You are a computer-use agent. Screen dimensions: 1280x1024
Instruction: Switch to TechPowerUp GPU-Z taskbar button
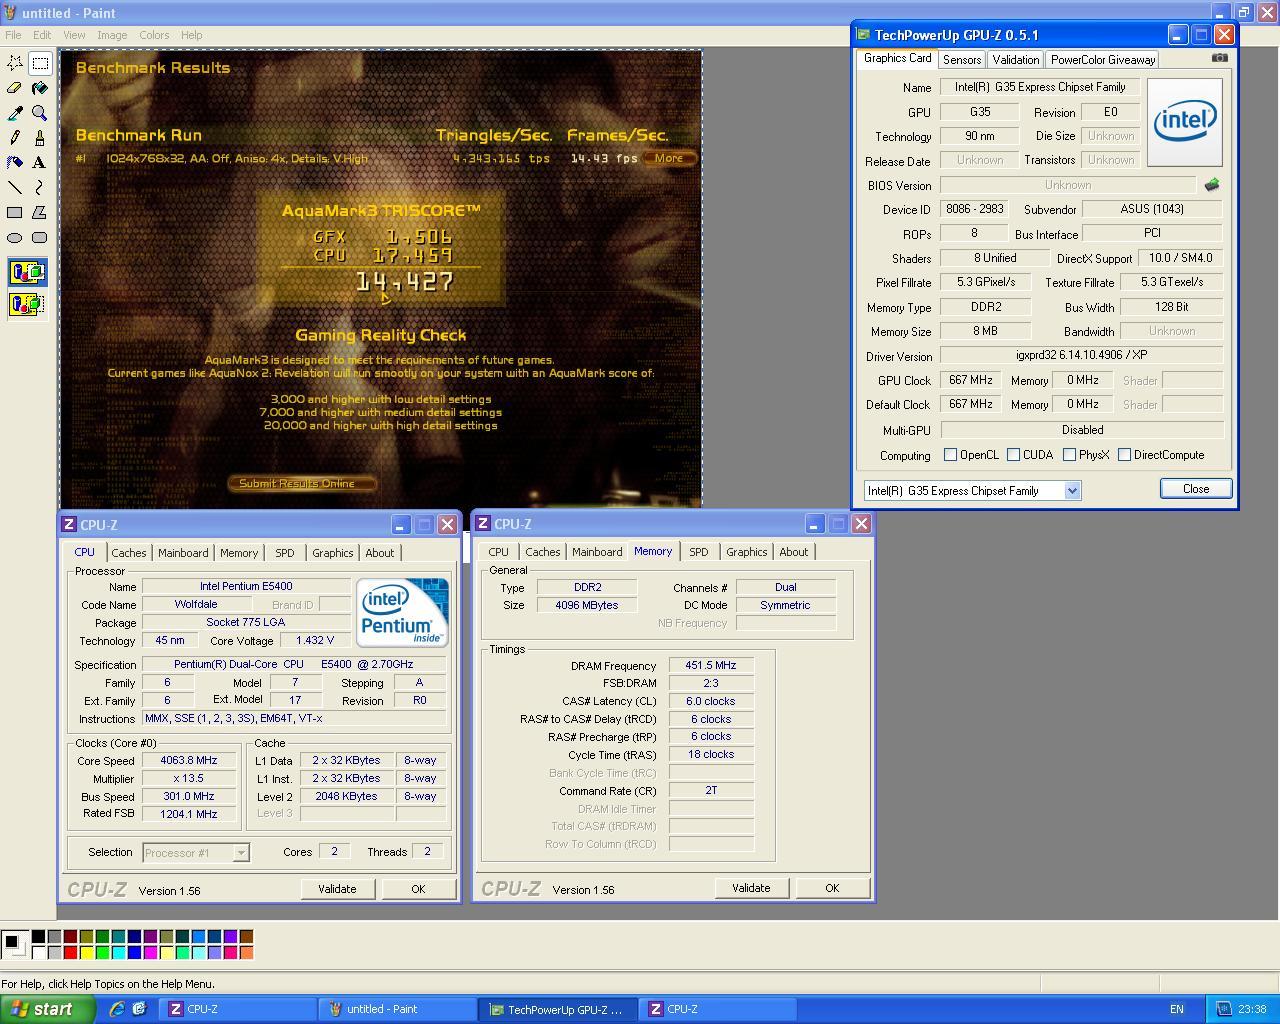[556, 1009]
